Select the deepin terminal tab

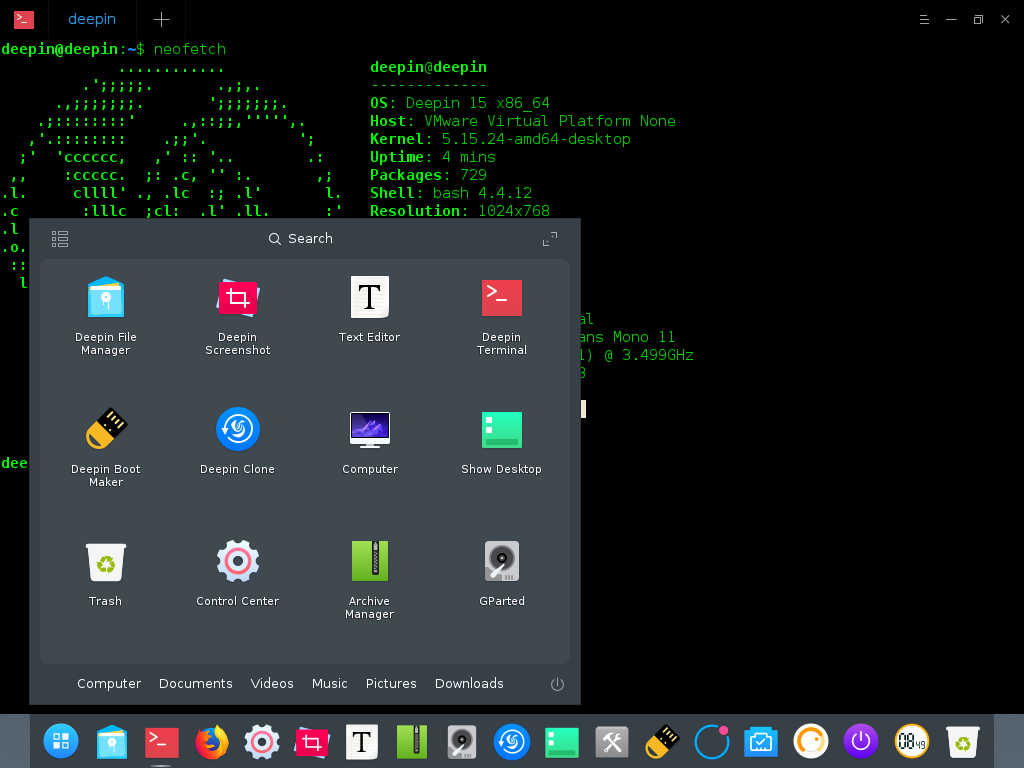tap(92, 19)
